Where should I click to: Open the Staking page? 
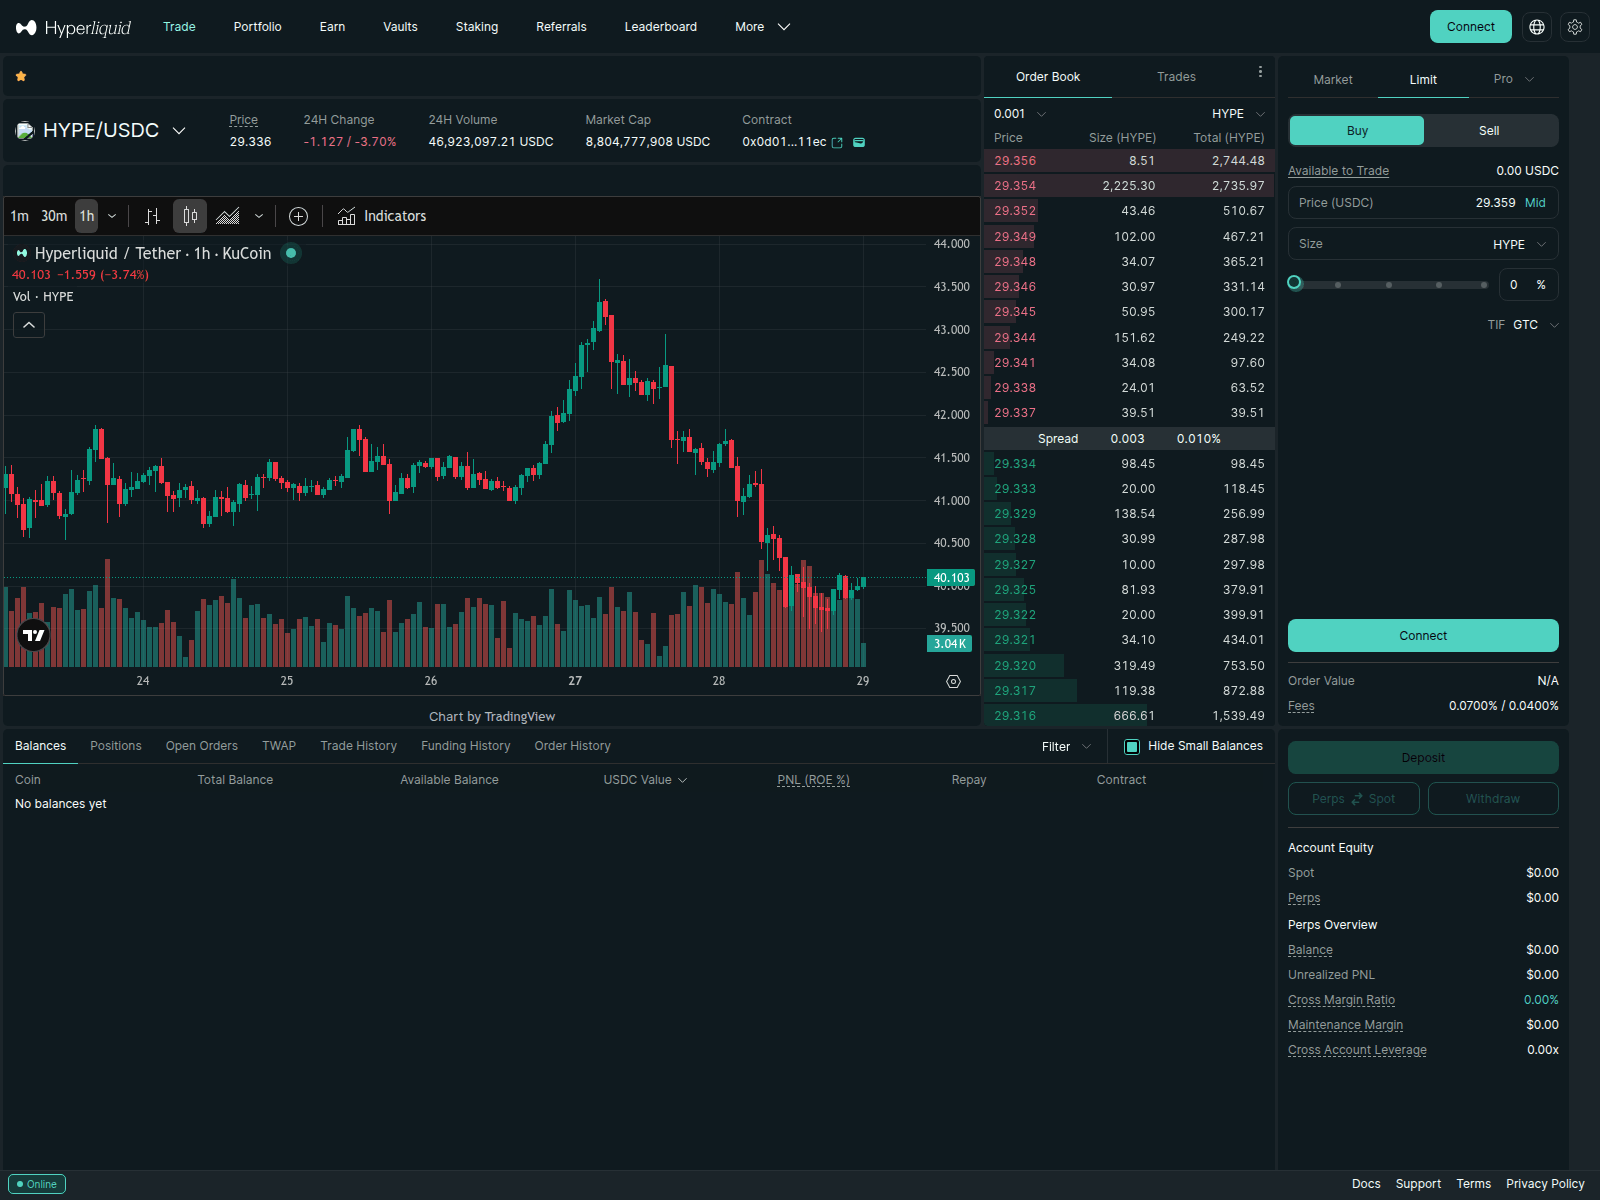pos(477,27)
